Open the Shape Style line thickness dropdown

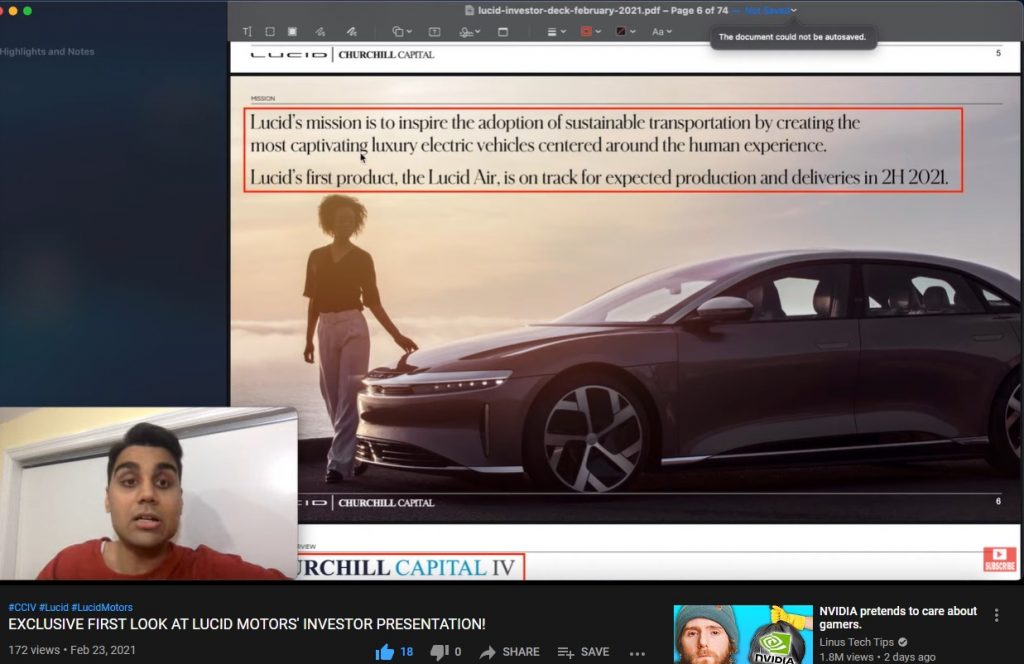pos(556,31)
